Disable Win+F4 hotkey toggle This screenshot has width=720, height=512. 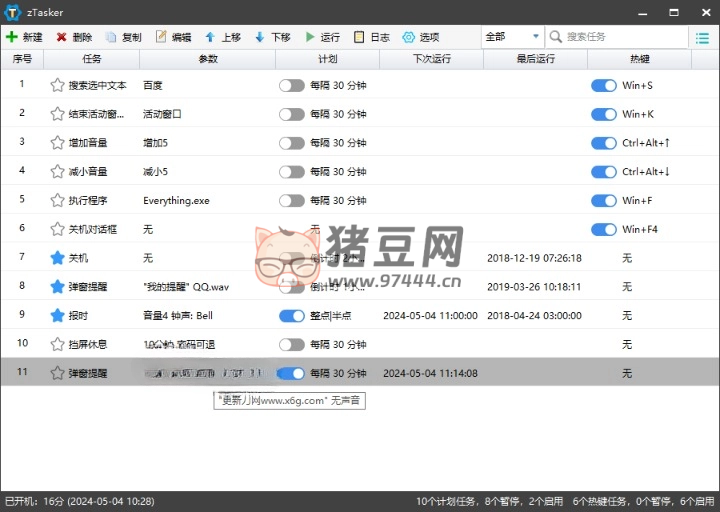[603, 230]
